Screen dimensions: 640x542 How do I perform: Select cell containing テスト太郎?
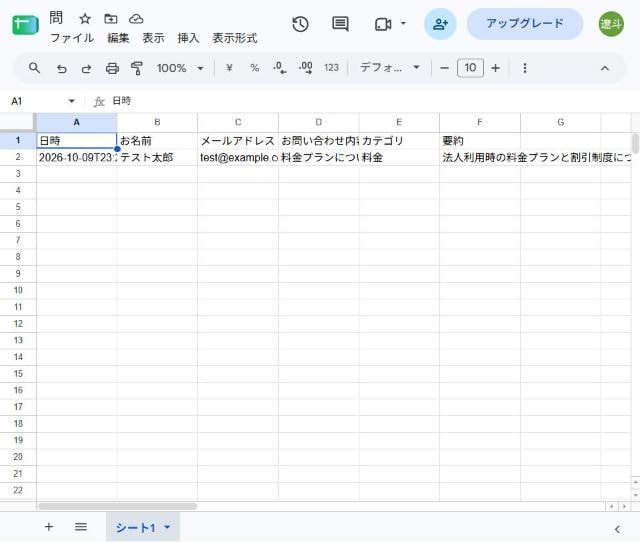pos(157,158)
